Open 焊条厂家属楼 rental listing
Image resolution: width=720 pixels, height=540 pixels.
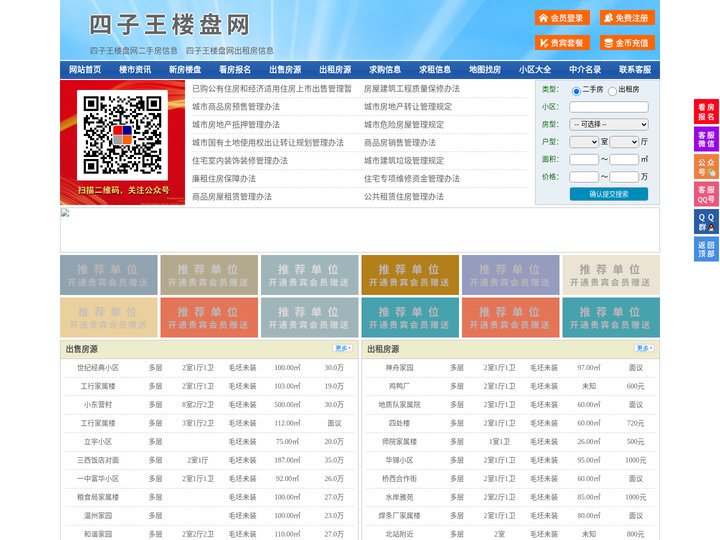[x=399, y=516]
